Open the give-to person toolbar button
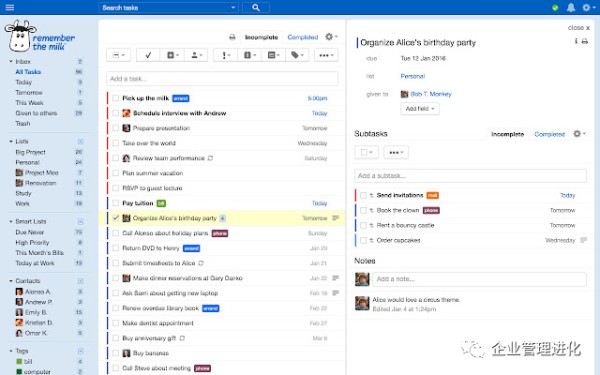Screen dimensions: 600x375 196,55
